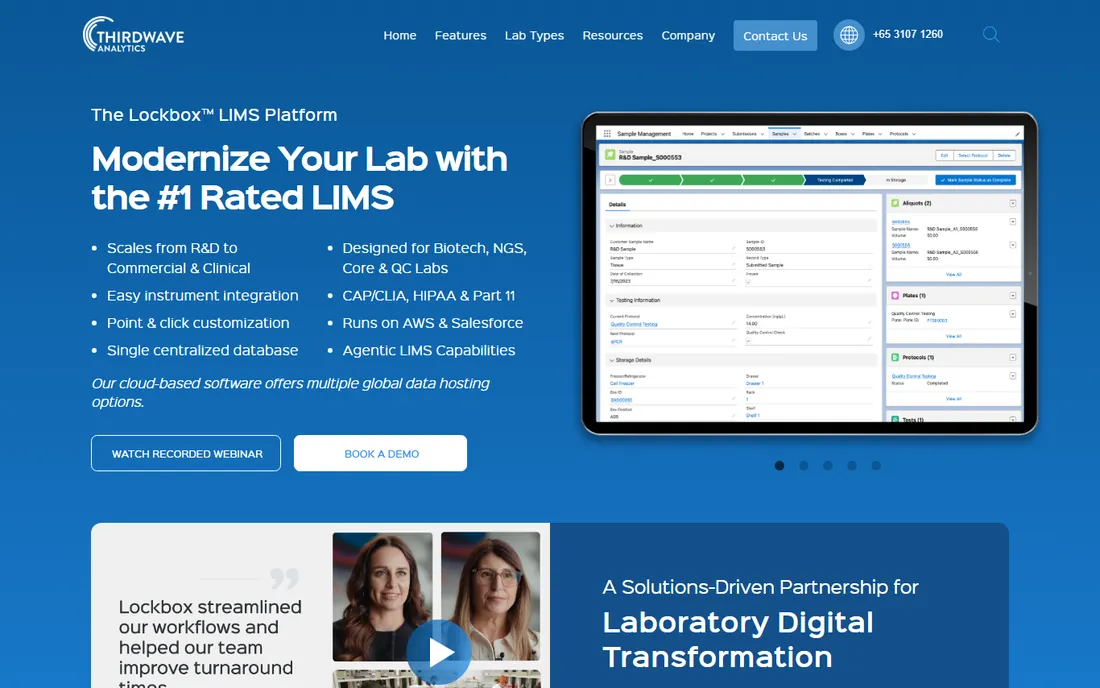Click the Contact Us button
The image size is (1100, 688).
coord(775,35)
